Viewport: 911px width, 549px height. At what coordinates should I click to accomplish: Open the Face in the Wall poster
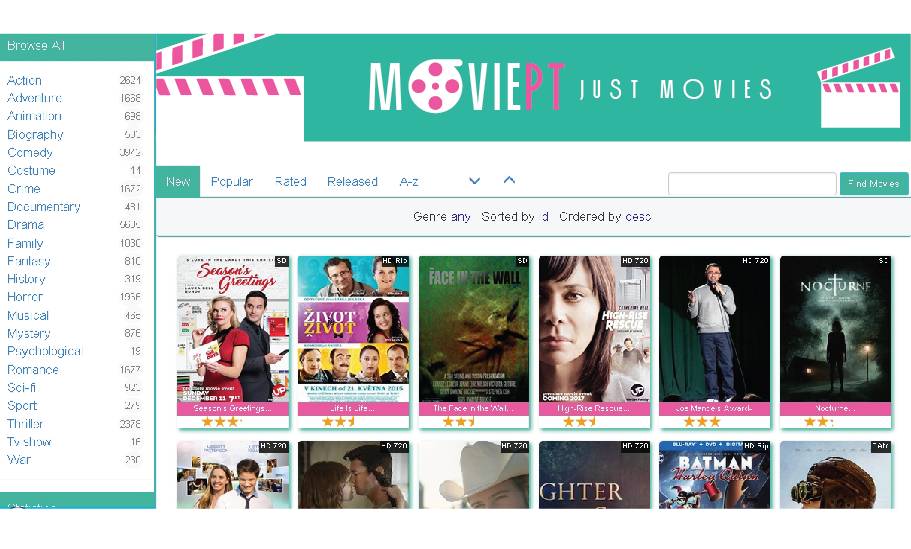tap(474, 329)
